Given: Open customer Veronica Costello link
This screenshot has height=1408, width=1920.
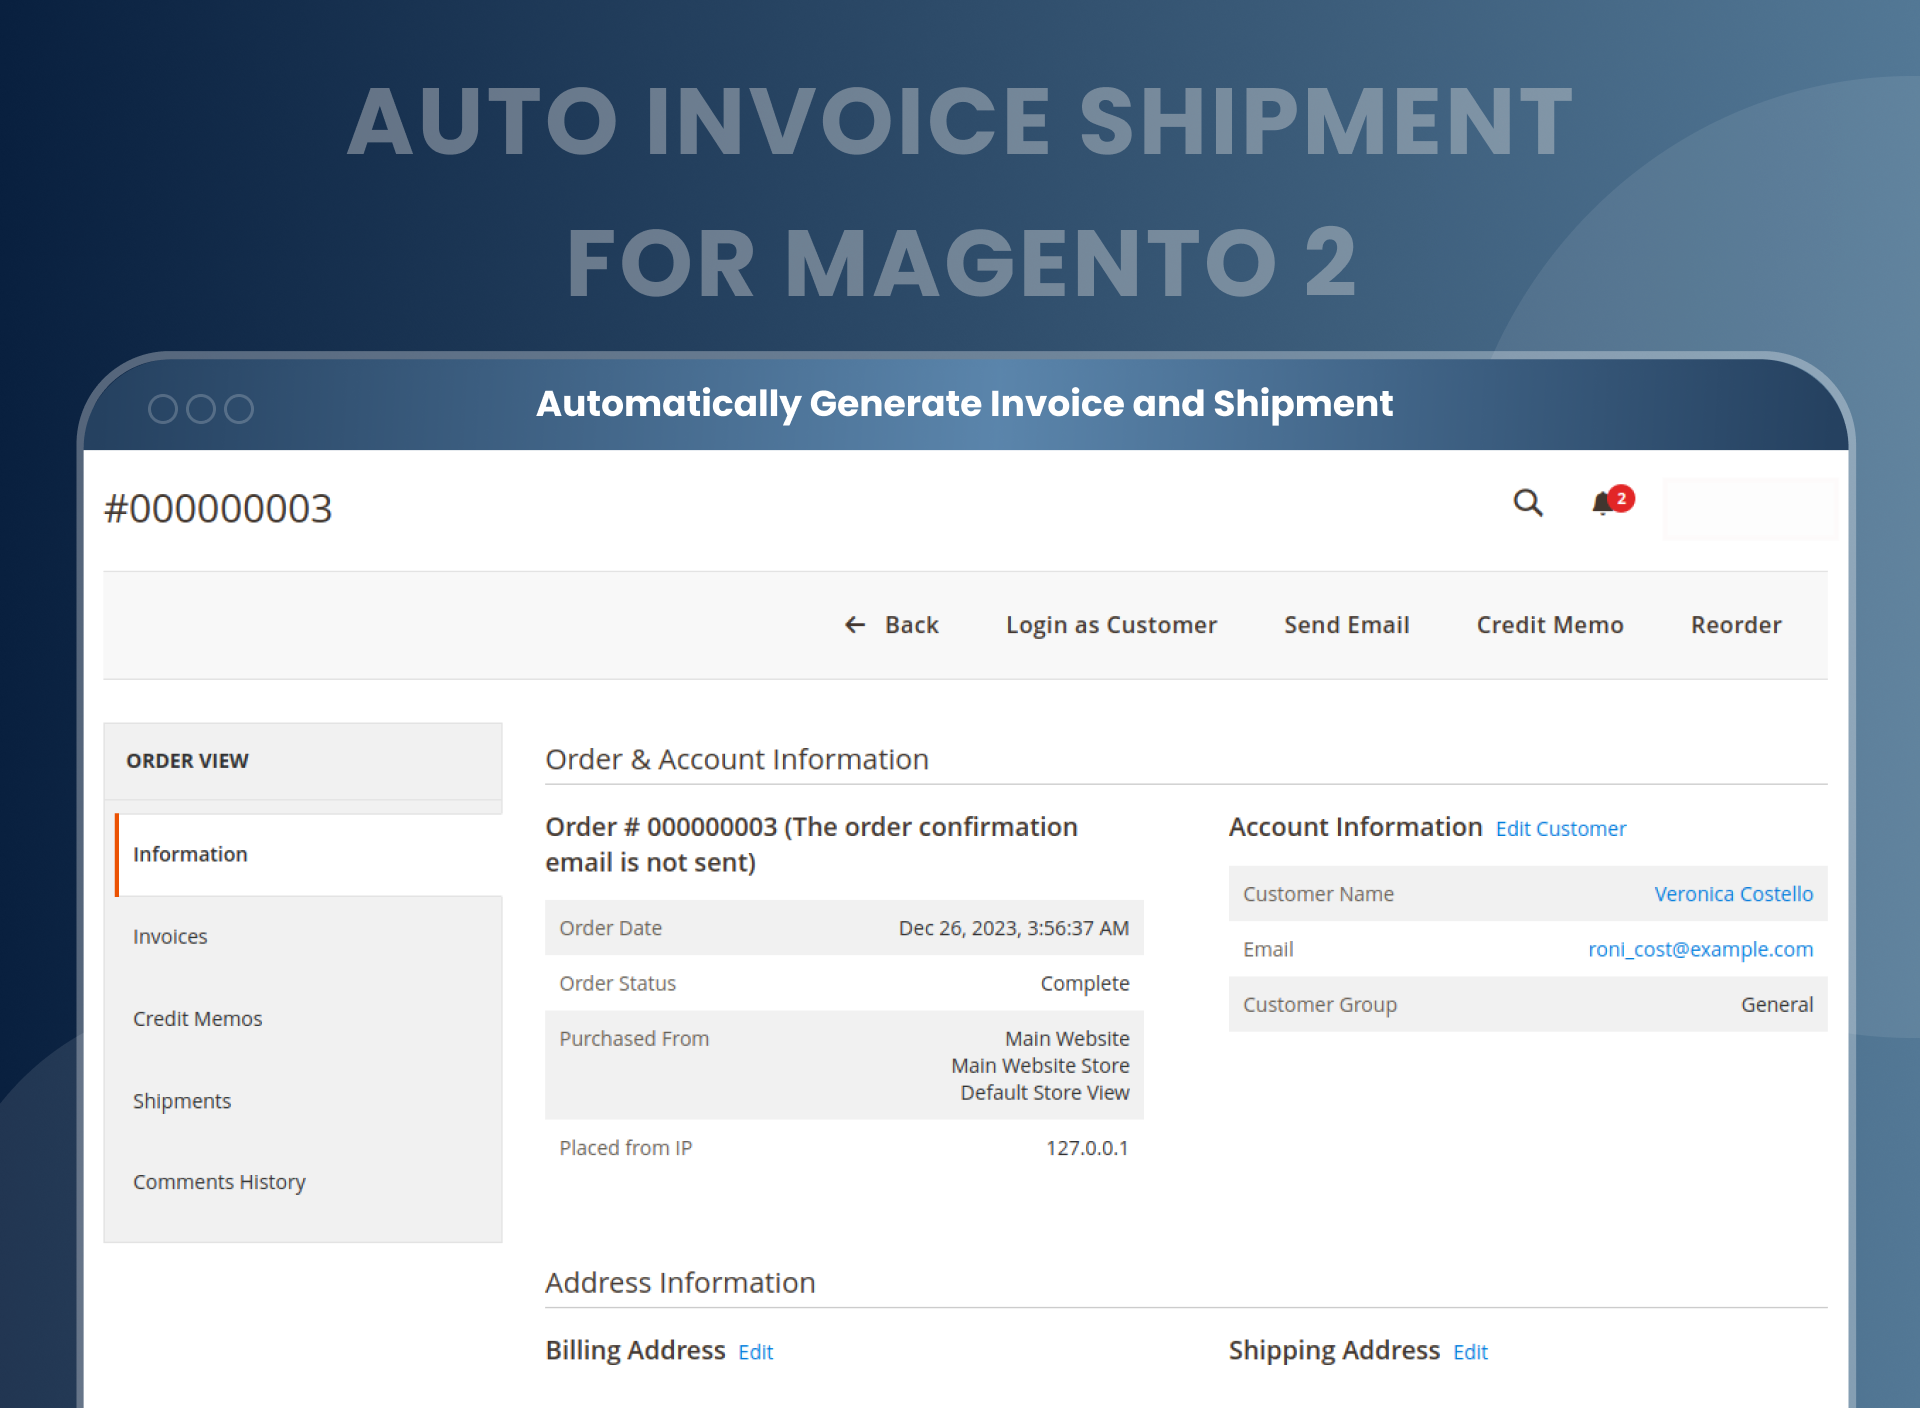Looking at the screenshot, I should point(1733,894).
